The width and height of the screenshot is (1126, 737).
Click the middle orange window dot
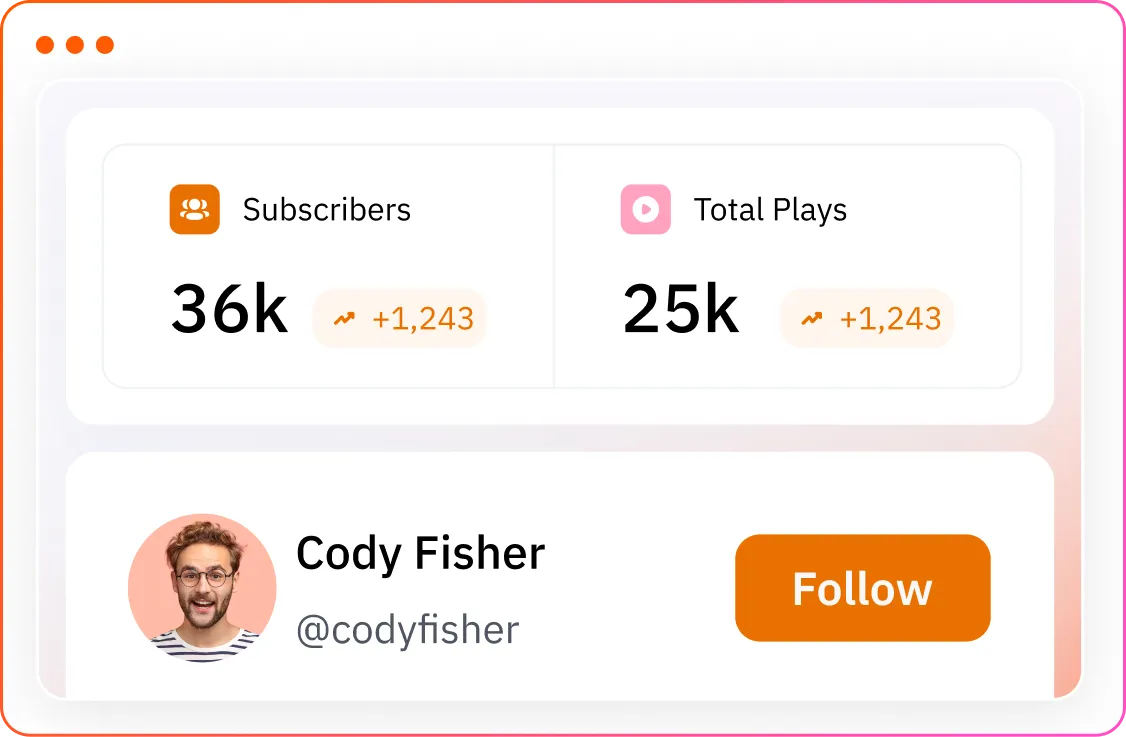pos(74,45)
